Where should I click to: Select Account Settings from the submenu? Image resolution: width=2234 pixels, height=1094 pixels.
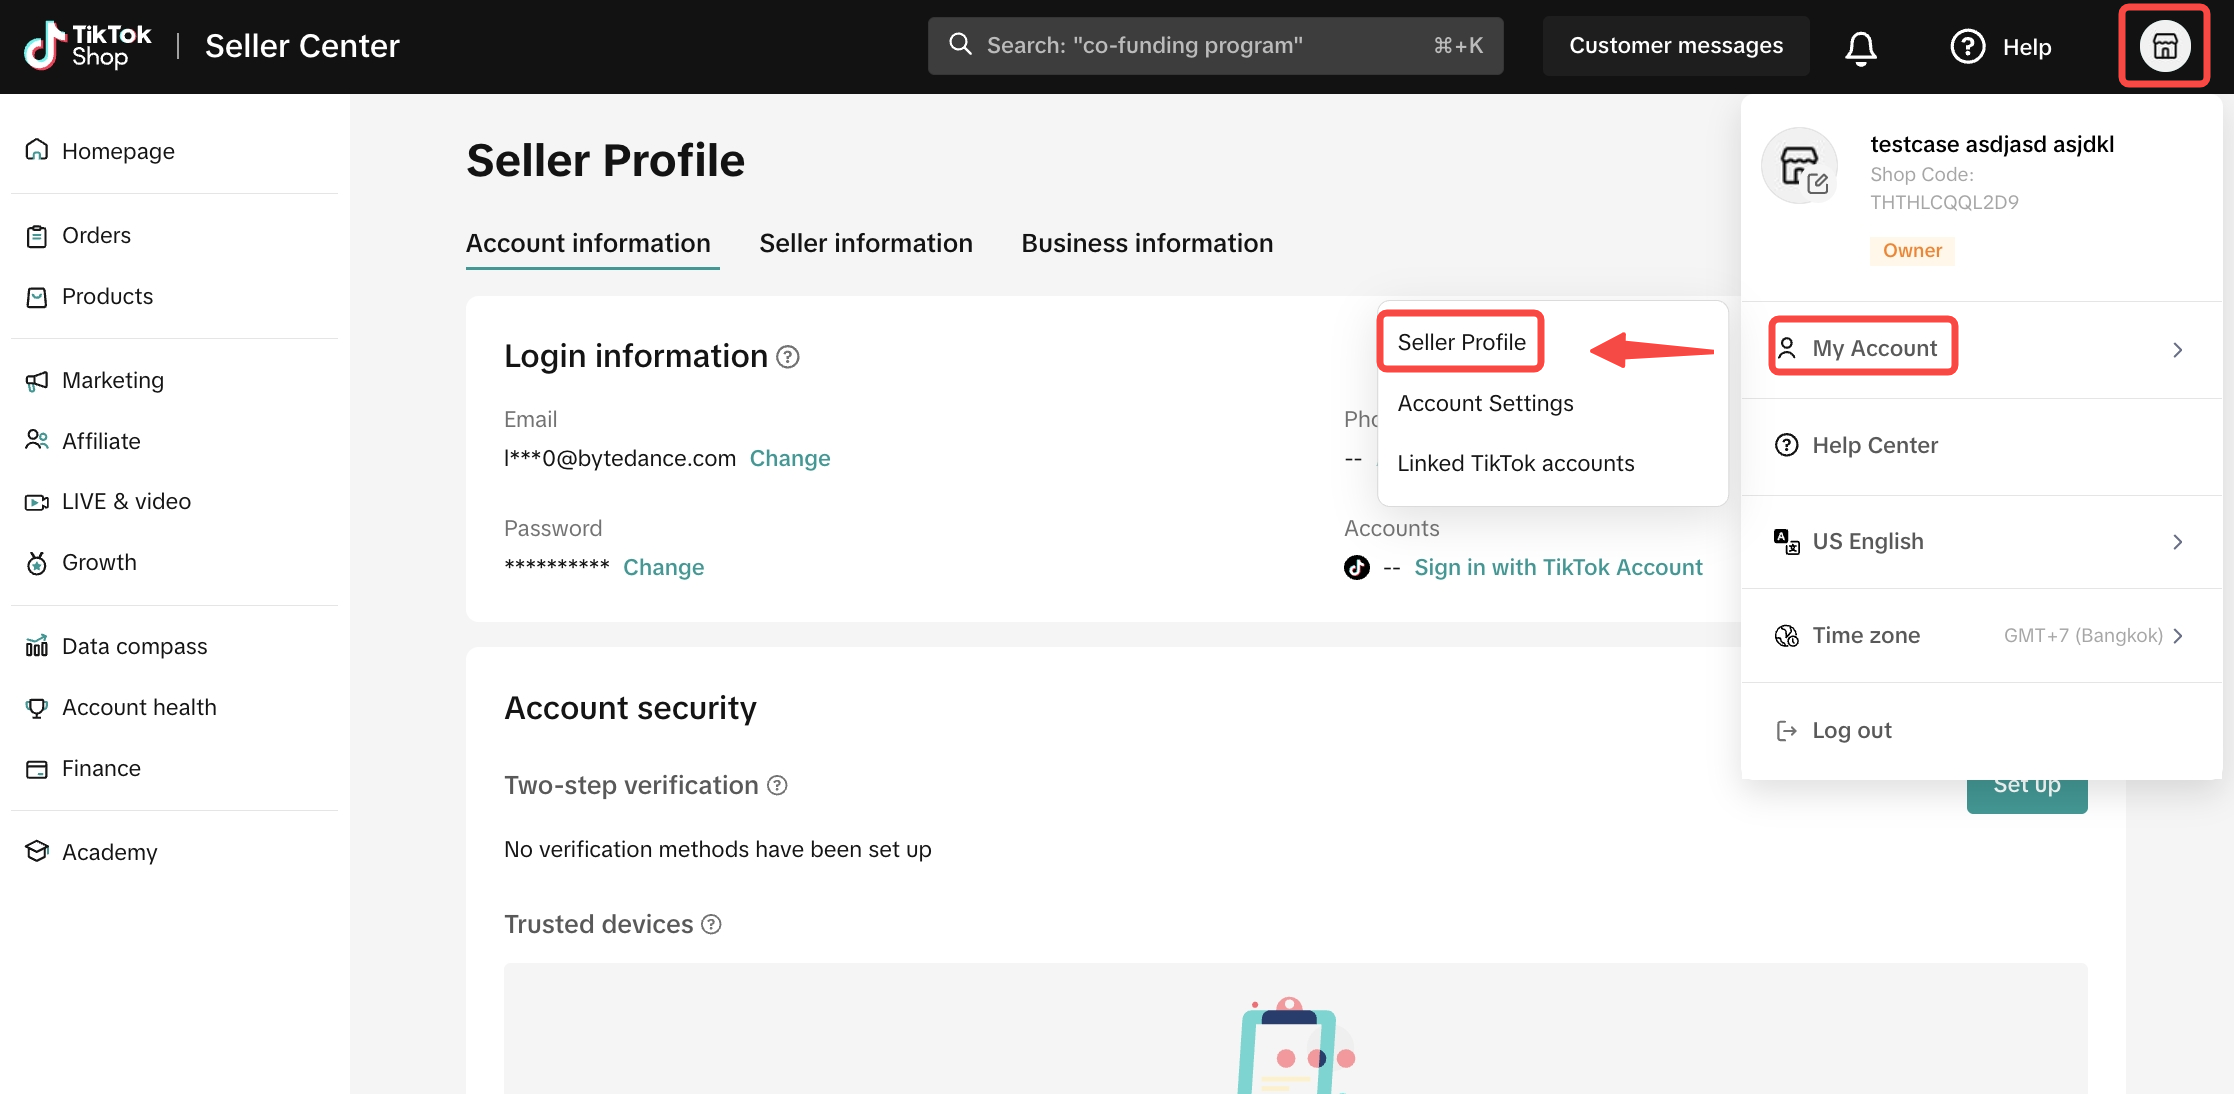[x=1485, y=404]
